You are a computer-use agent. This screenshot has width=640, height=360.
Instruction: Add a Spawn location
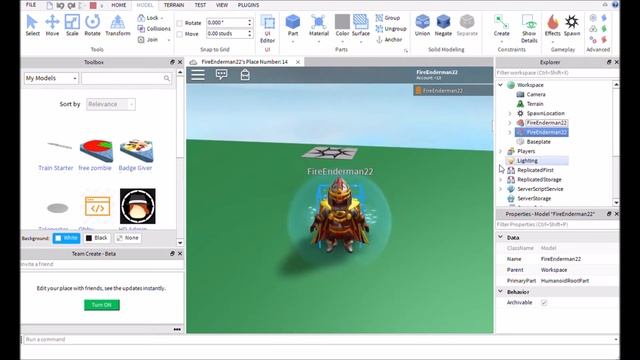pos(572,25)
